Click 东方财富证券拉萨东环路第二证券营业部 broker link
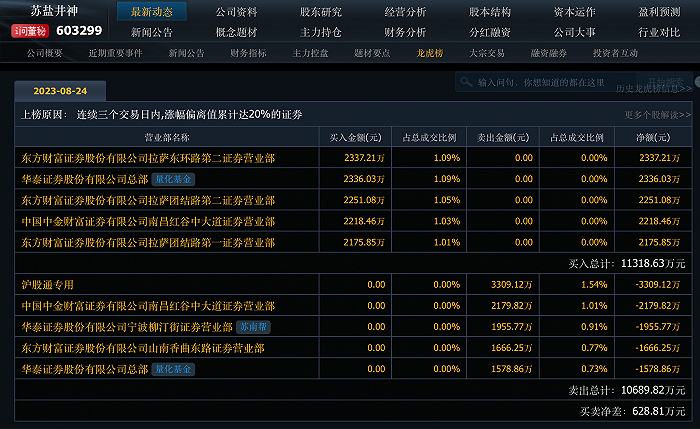The width and height of the screenshot is (700, 429). pos(148,158)
